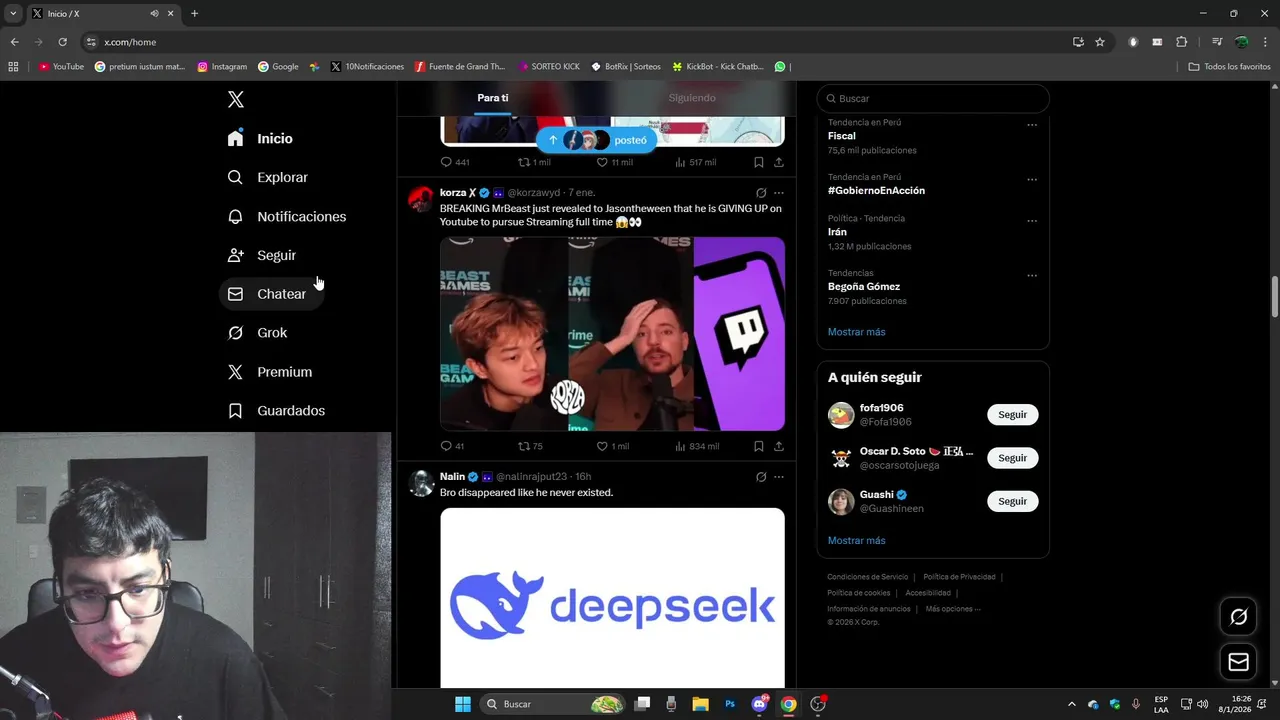Switch to the Siguiendo tab
This screenshot has width=1280, height=720.
(692, 98)
